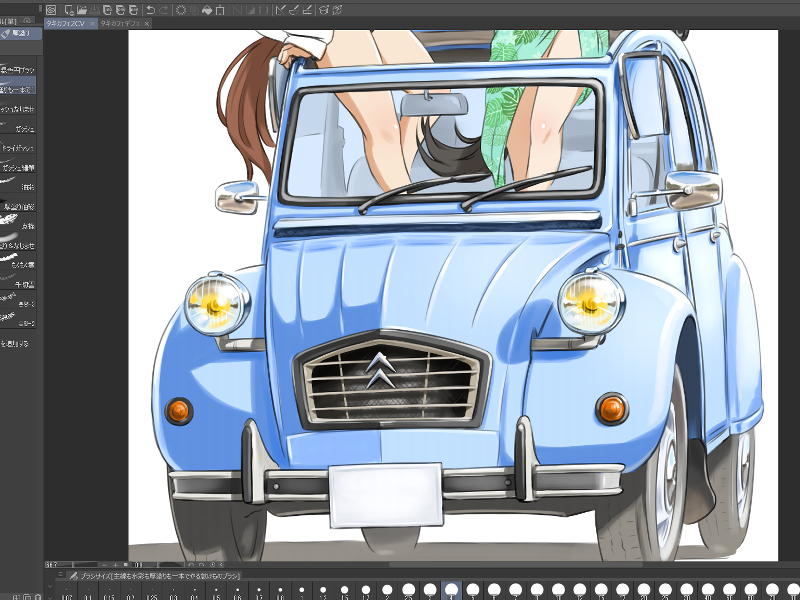800x600 pixels.
Task: Close the タキカフェデフォ tab
Action: coord(147,24)
